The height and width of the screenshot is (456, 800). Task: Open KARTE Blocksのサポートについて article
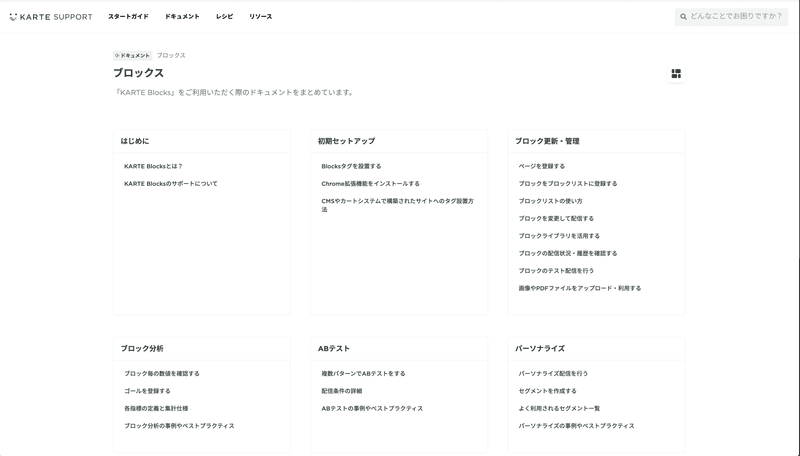(x=171, y=184)
